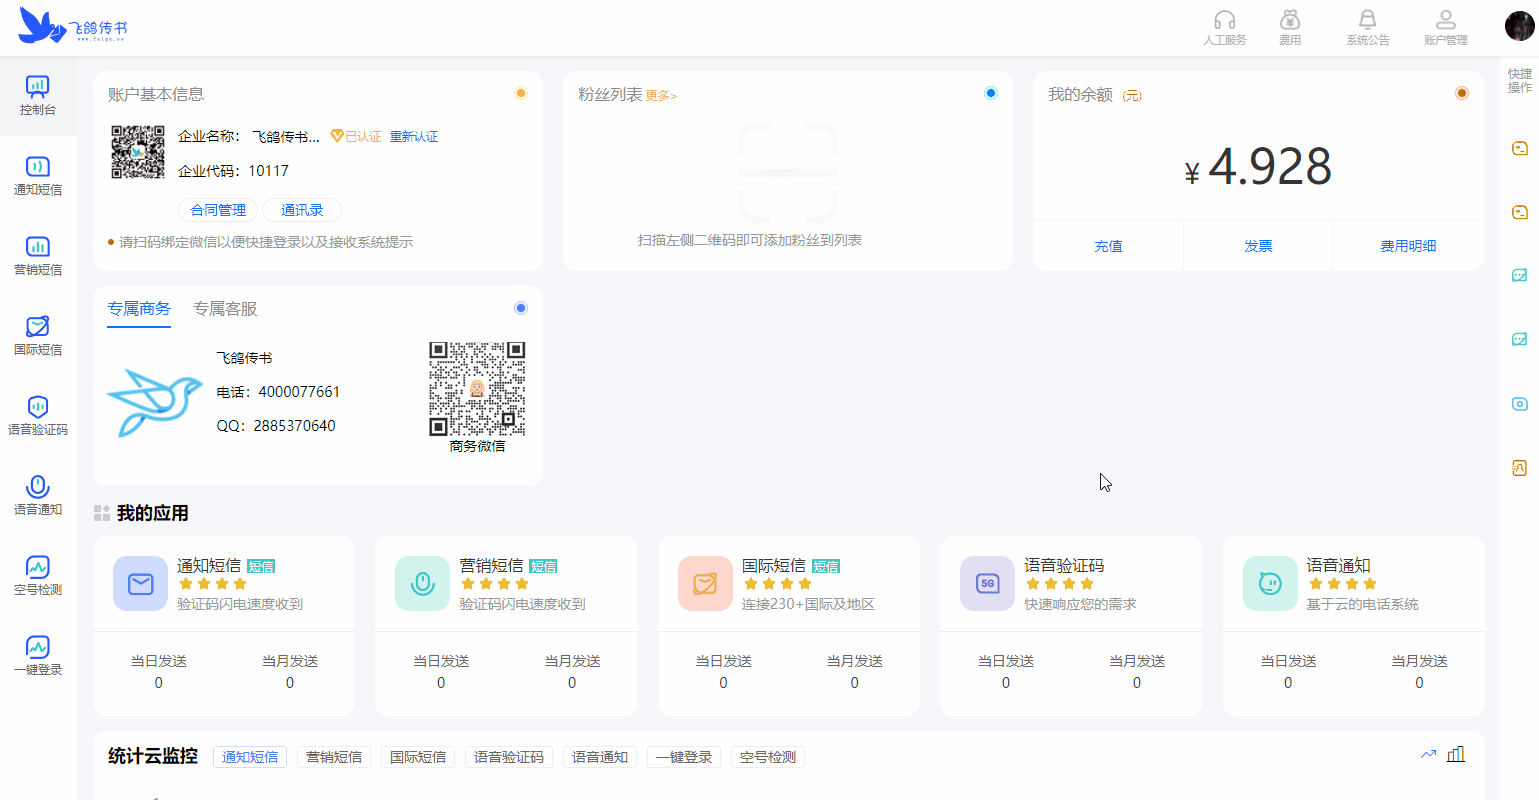Select 语音验证码 in 统计云监控 tabs
Screen dimensions: 1539x800
coord(509,757)
